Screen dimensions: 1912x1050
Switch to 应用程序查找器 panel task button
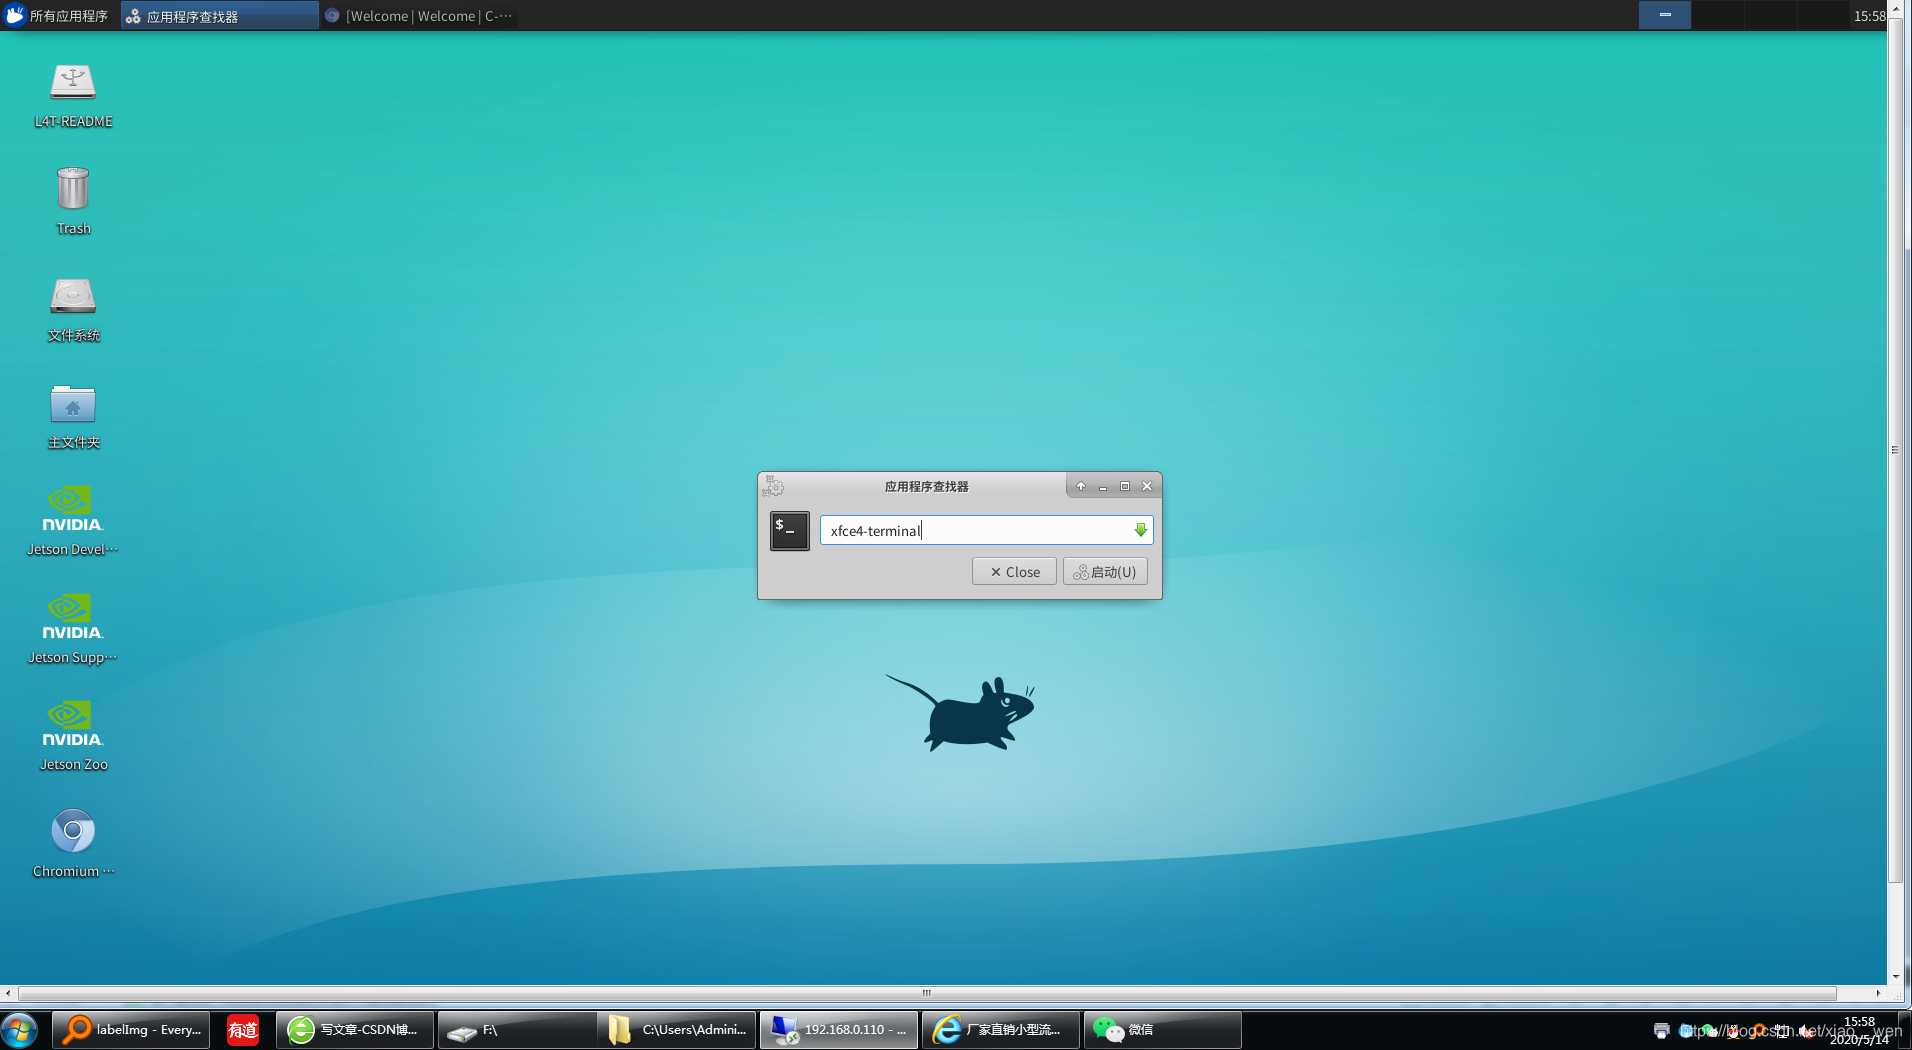[x=220, y=16]
